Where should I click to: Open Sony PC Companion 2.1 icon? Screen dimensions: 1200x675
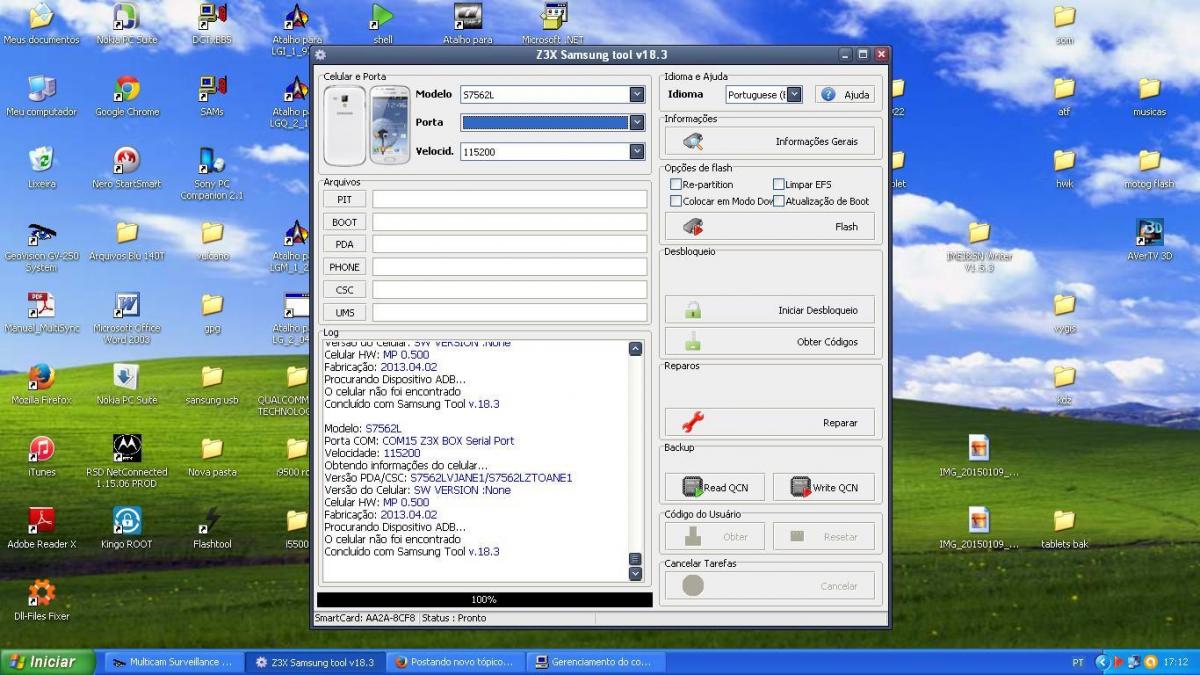[x=212, y=173]
